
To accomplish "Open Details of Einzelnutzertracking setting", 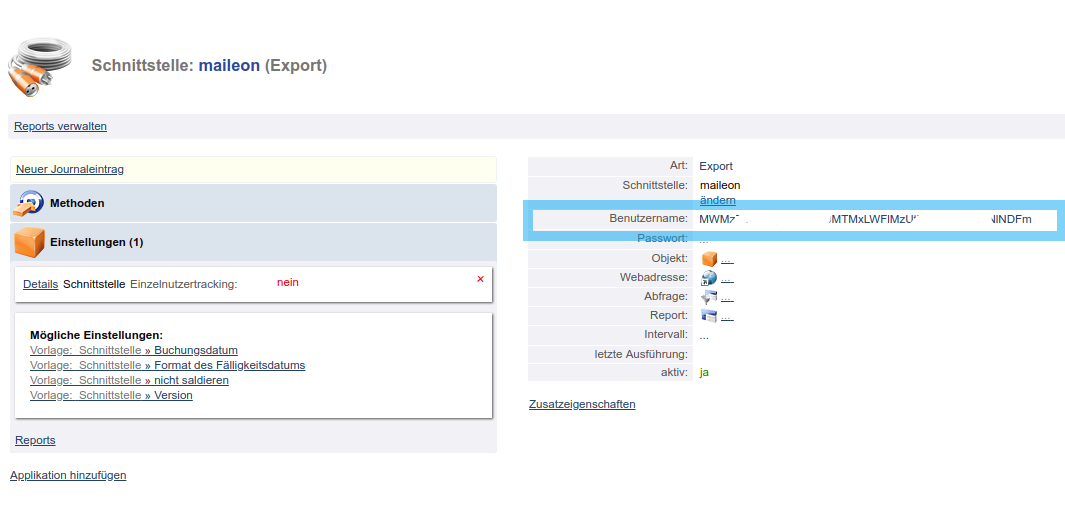I will pyautogui.click(x=40, y=284).
